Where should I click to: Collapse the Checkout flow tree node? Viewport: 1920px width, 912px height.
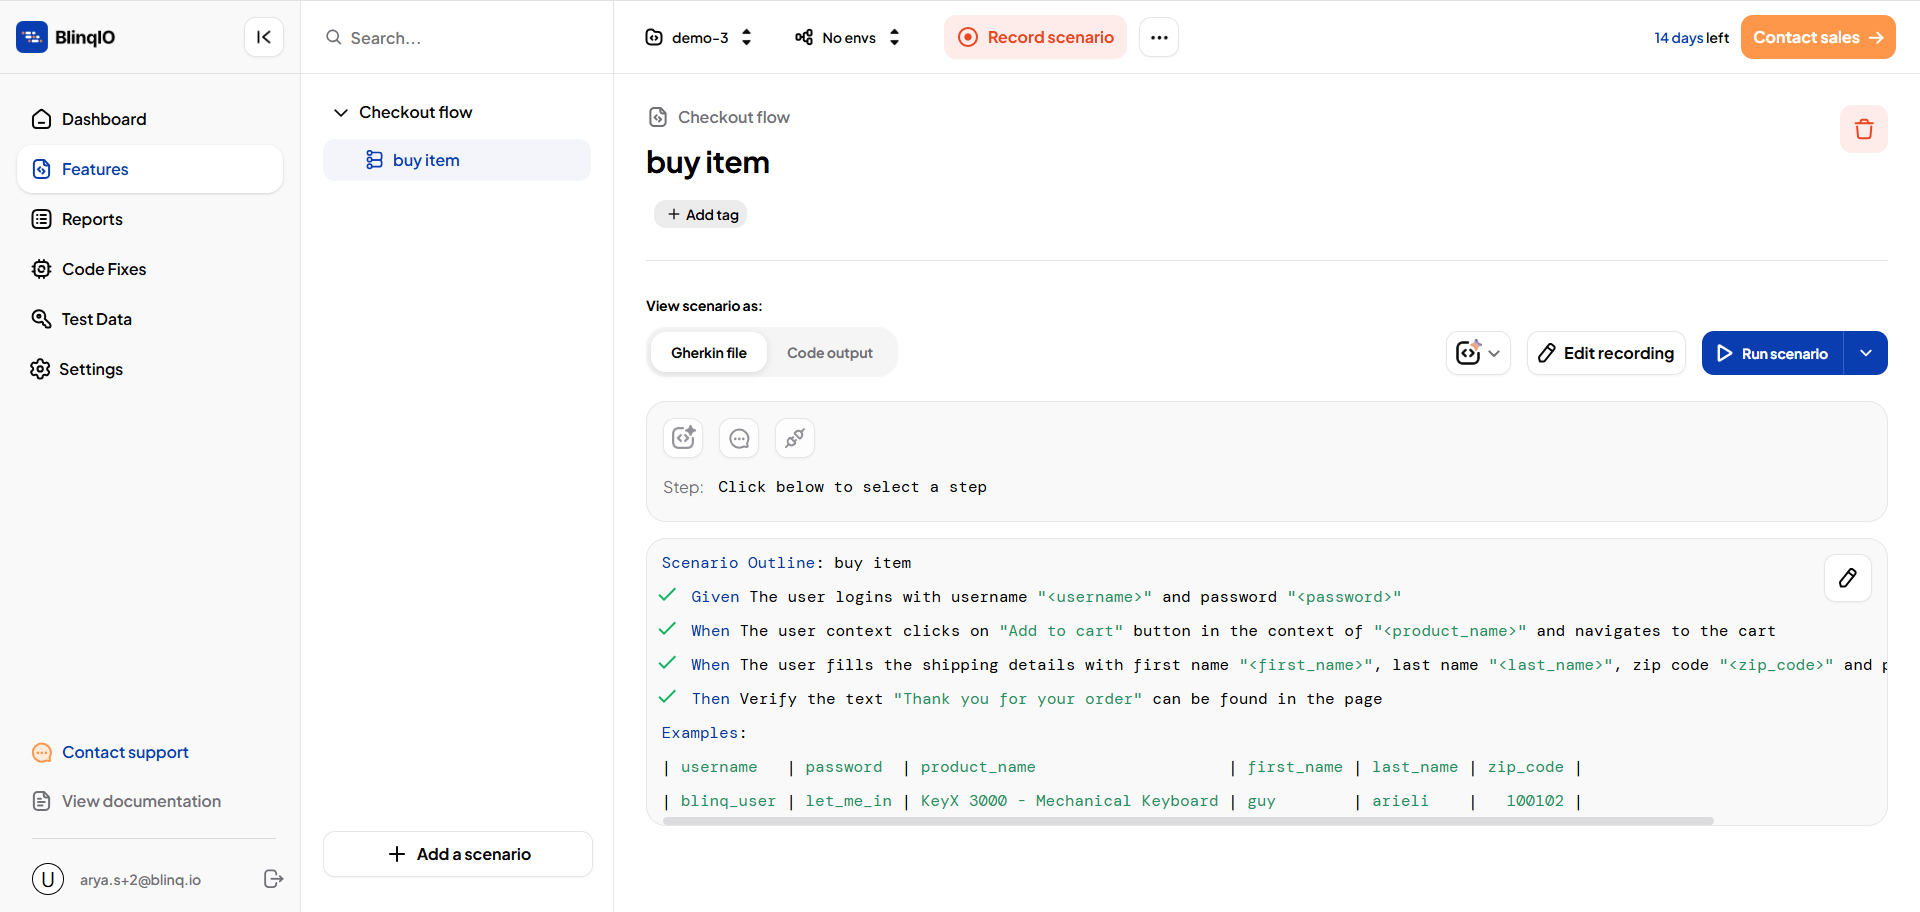click(x=340, y=112)
